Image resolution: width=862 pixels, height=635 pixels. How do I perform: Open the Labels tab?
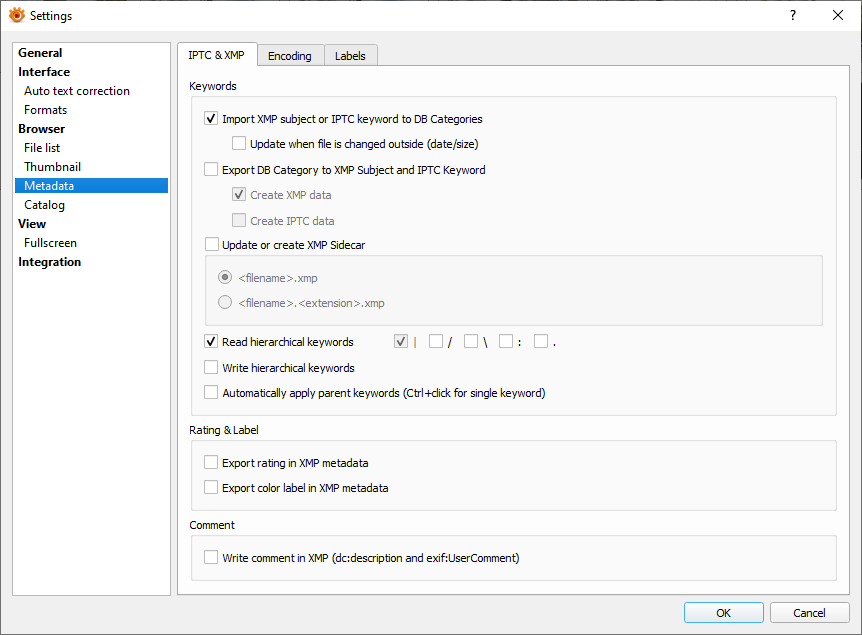click(350, 56)
